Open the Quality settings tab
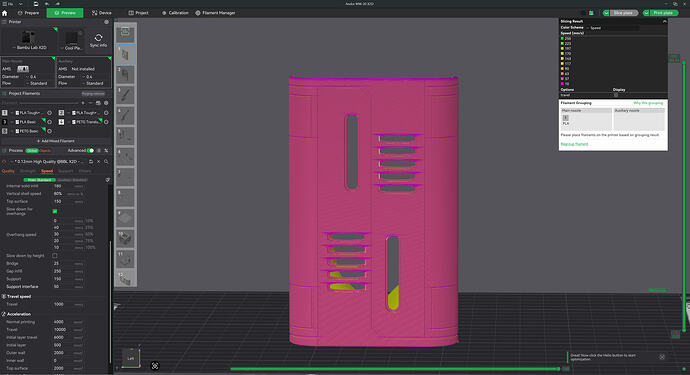 [8, 171]
